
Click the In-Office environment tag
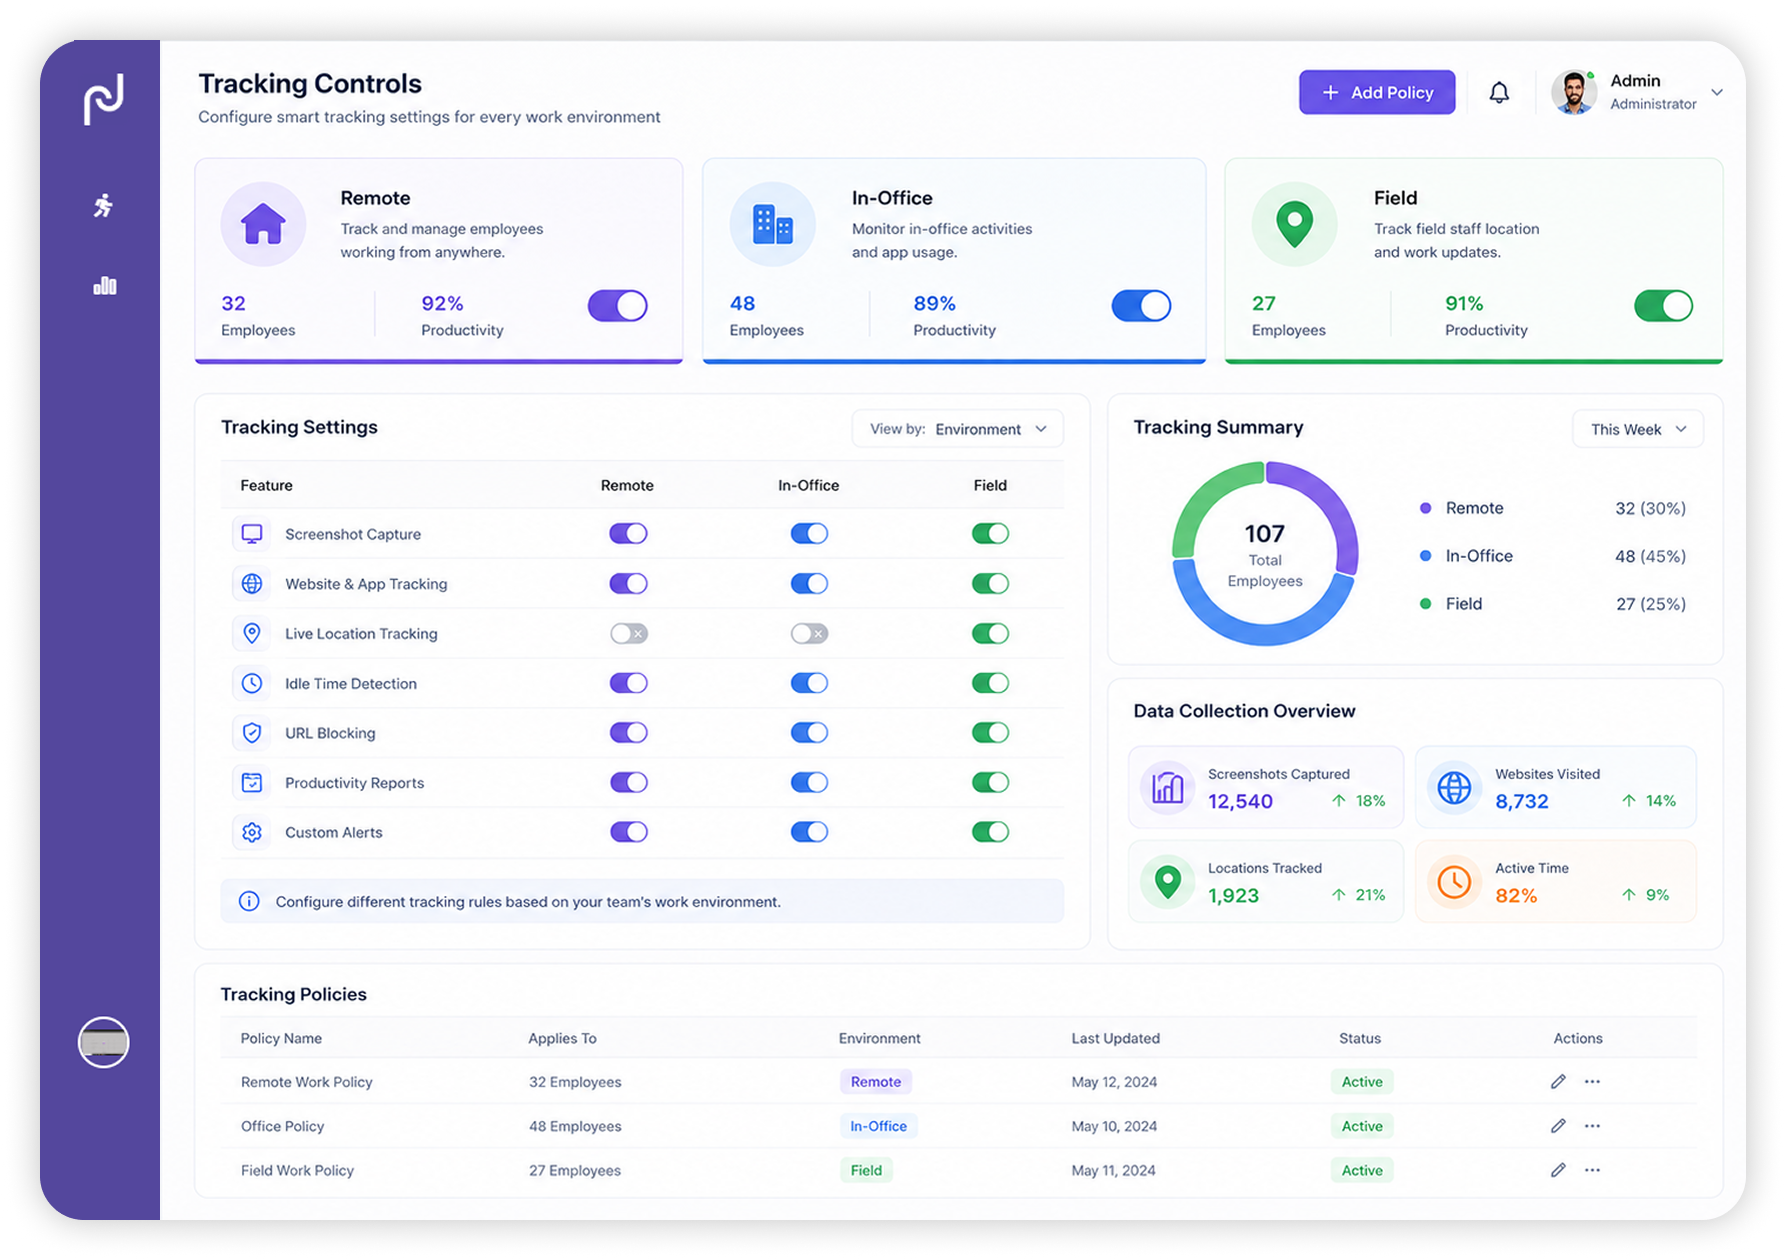(878, 1126)
